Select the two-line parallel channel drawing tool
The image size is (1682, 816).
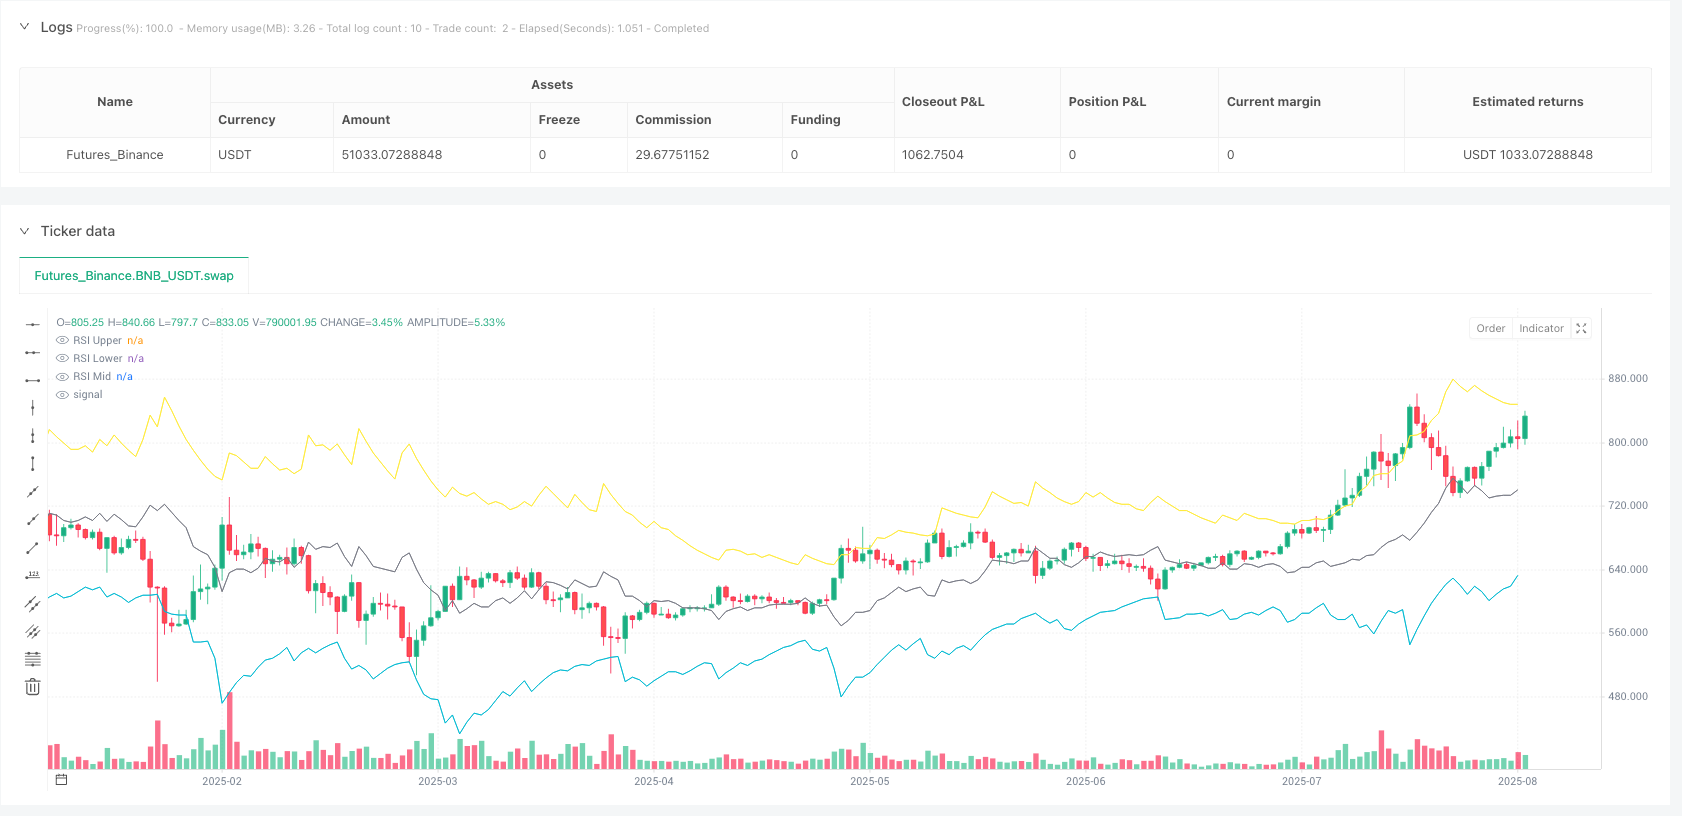point(33,603)
